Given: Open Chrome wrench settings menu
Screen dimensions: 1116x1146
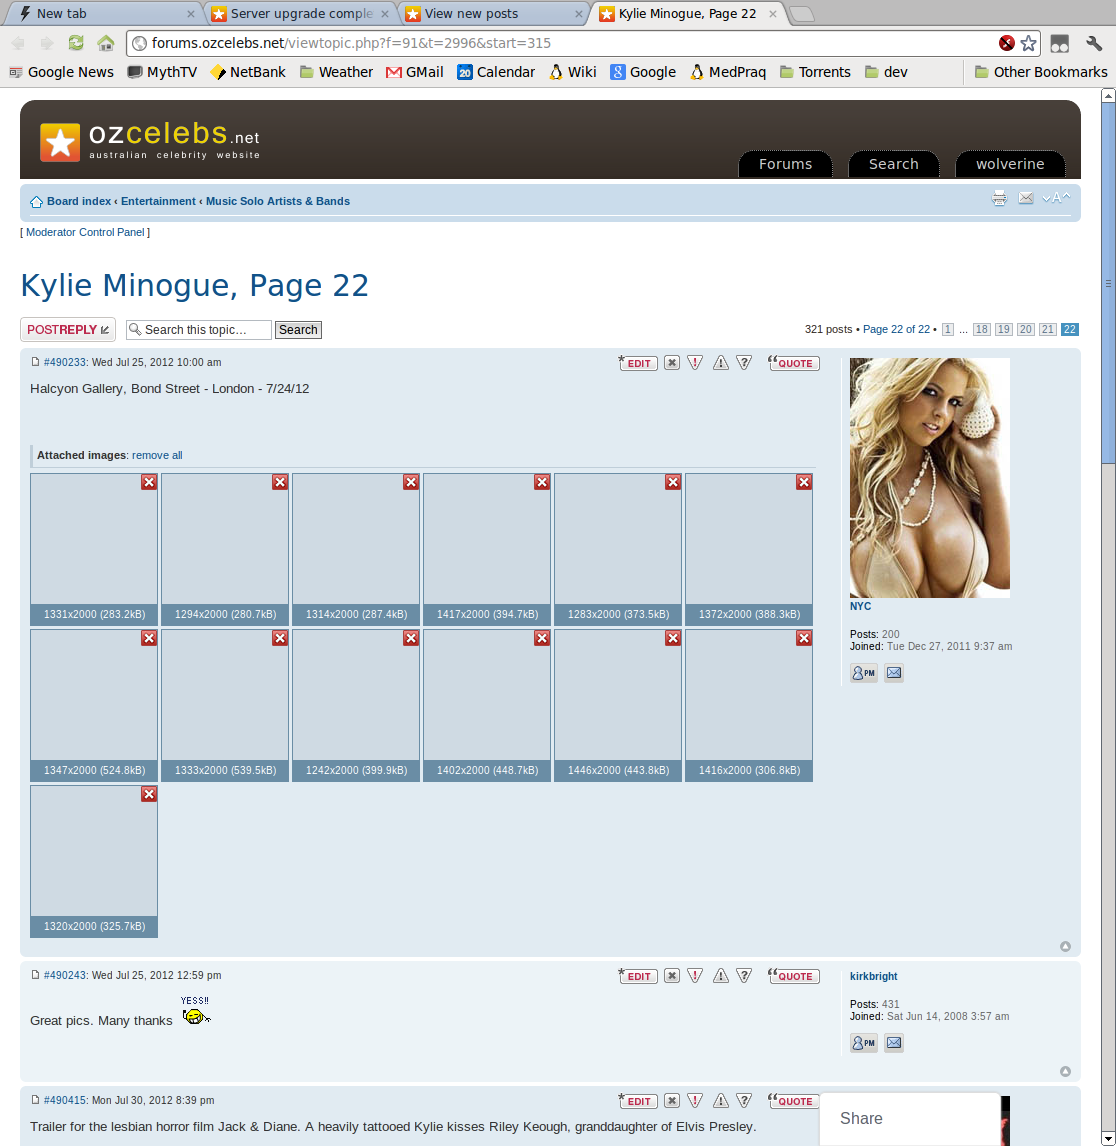Looking at the screenshot, I should (1094, 43).
